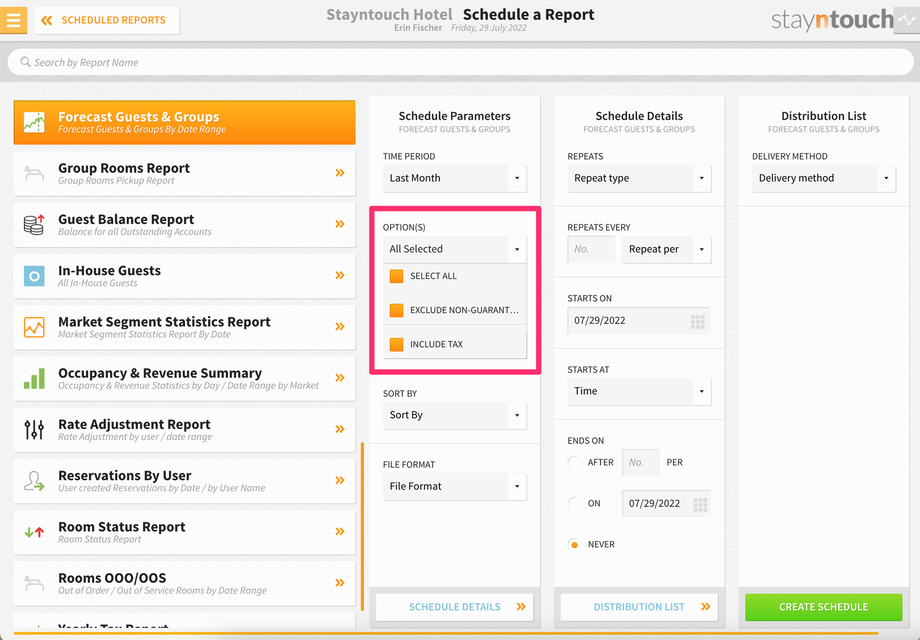Click double chevron on Guest Balance Report
920x640 pixels.
tap(340, 224)
